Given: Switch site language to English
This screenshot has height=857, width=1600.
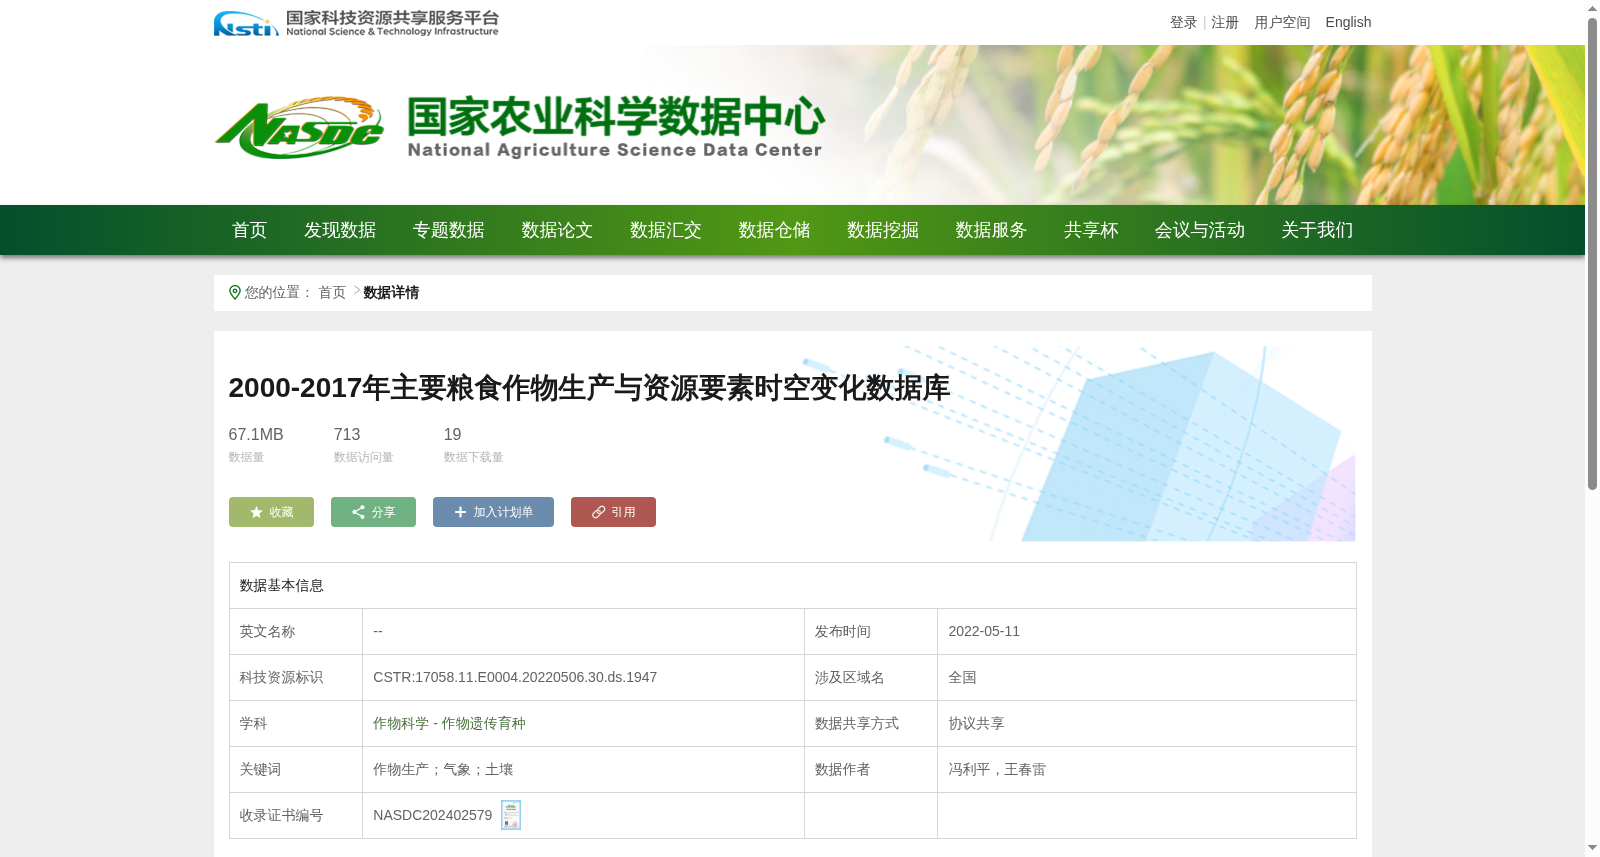Looking at the screenshot, I should pyautogui.click(x=1348, y=22).
